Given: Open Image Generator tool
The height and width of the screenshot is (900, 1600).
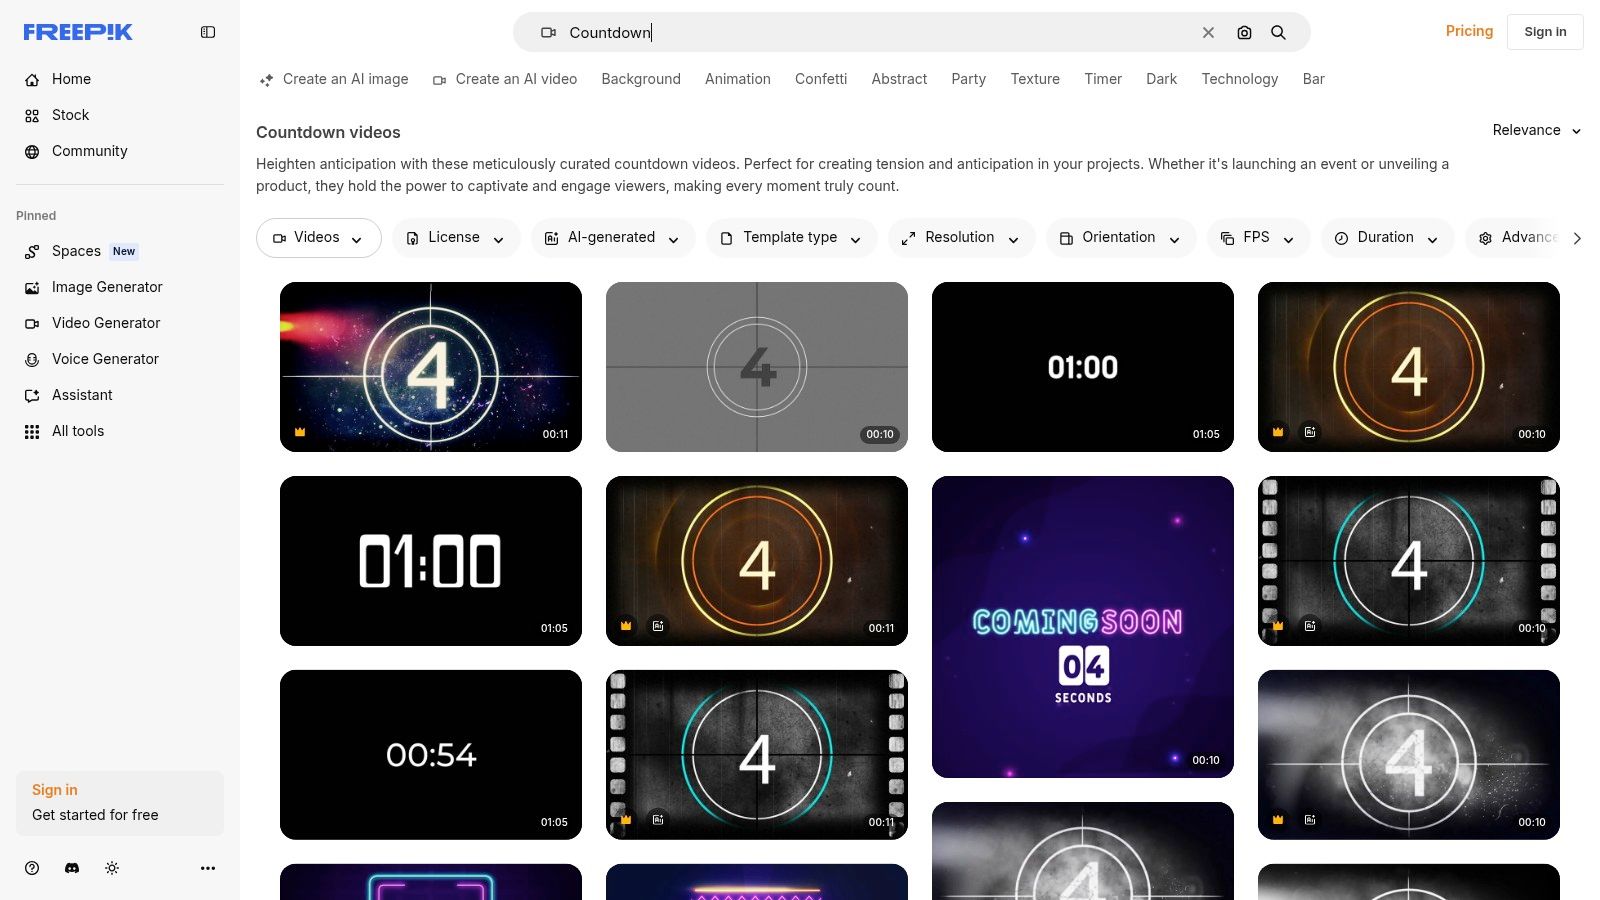Looking at the screenshot, I should 120,287.
